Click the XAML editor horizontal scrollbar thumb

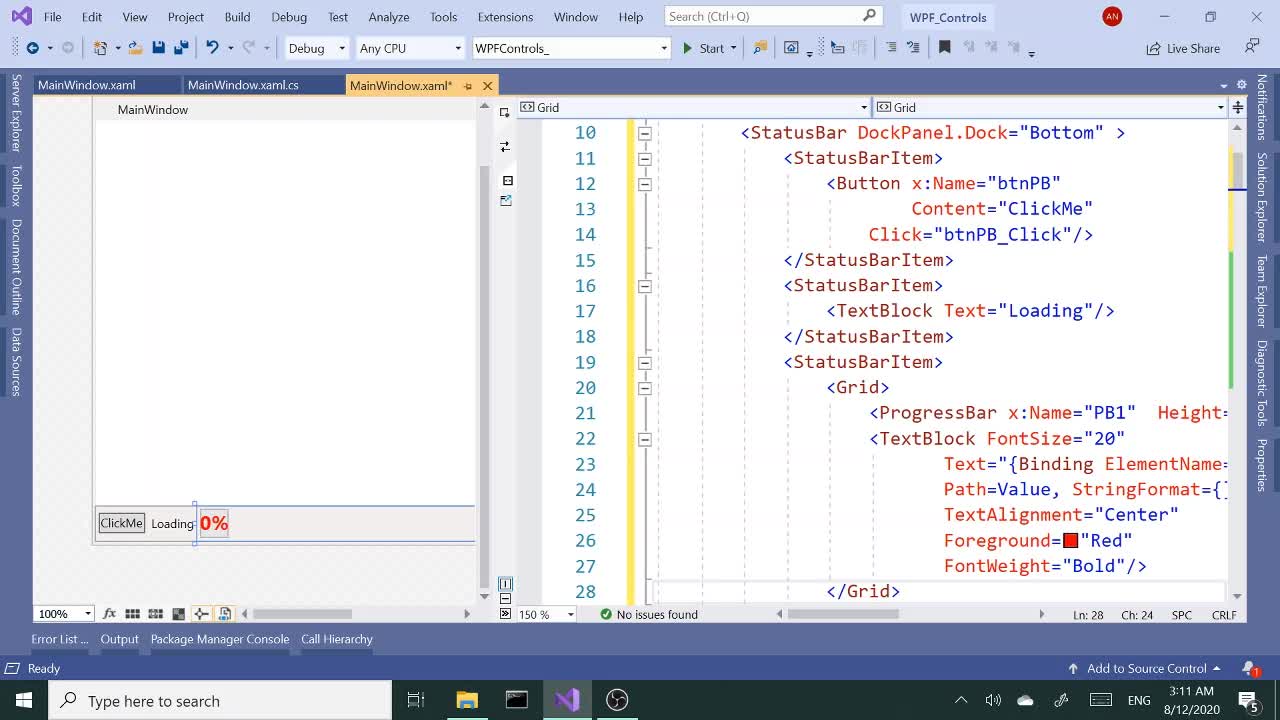[842, 614]
